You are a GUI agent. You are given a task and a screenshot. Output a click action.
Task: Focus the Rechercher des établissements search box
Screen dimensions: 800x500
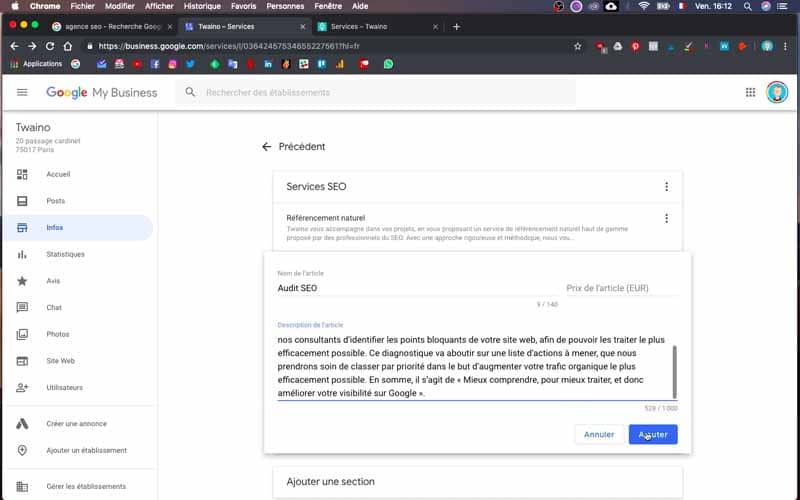(x=375, y=92)
